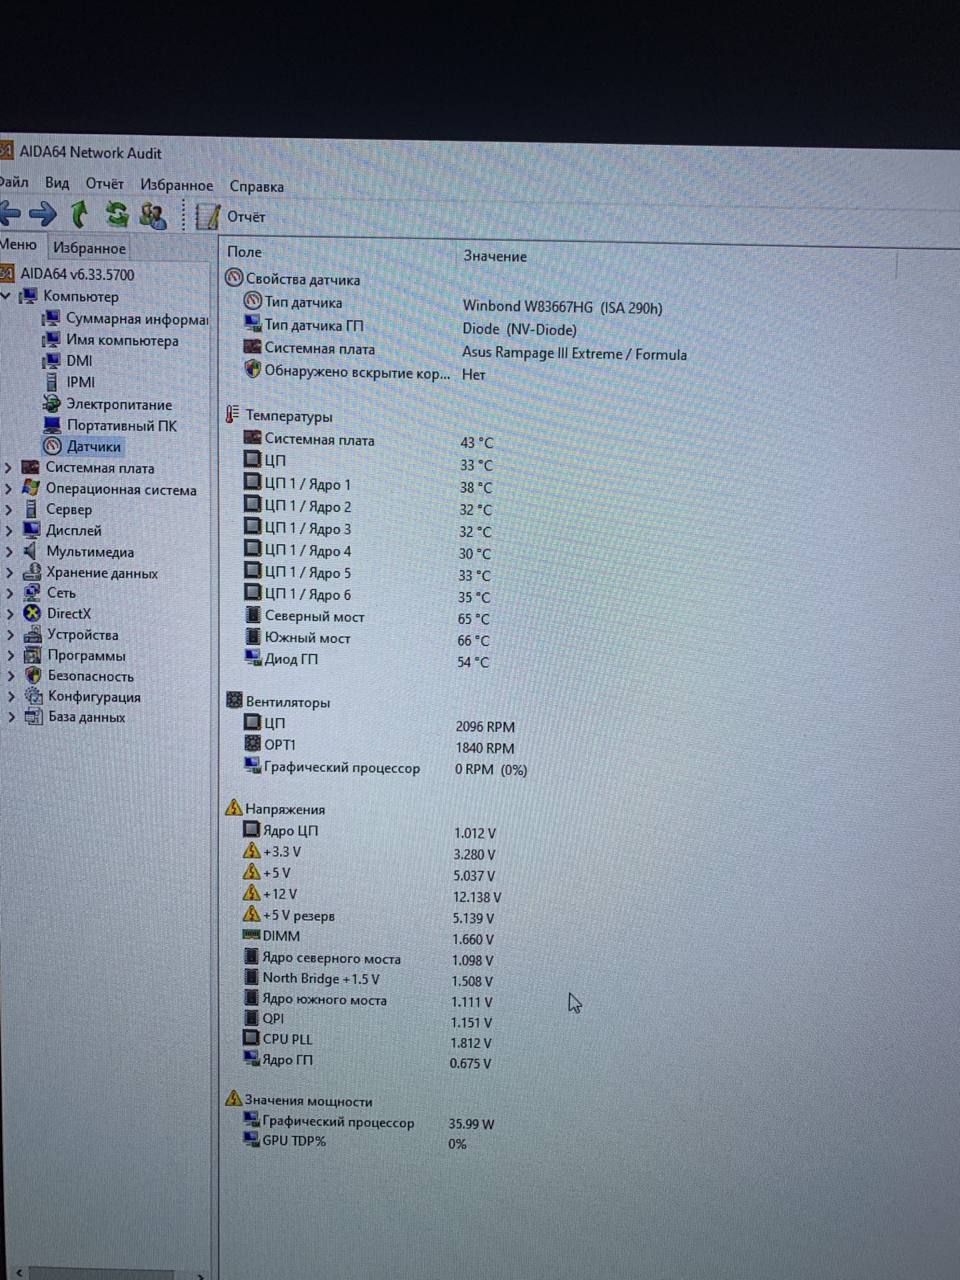Viewport: 960px width, 1280px height.
Task: Click the Устройства tree icon
Action: [32, 635]
